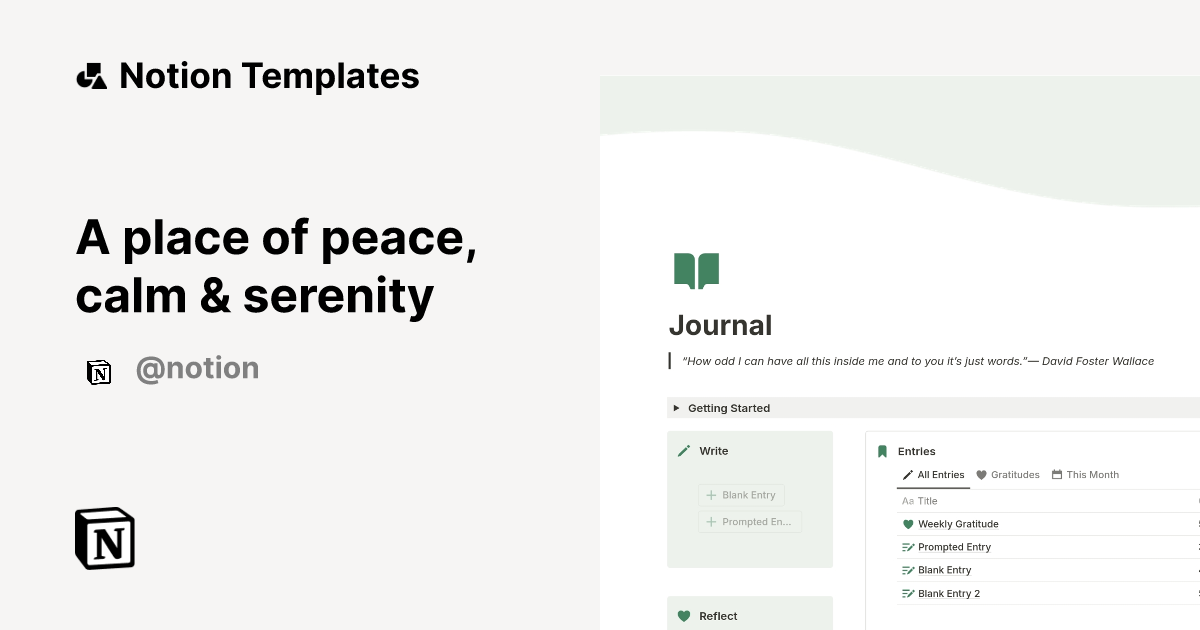The width and height of the screenshot is (1200, 630).
Task: Click the green bookmark icon beside Entries
Action: 882,451
